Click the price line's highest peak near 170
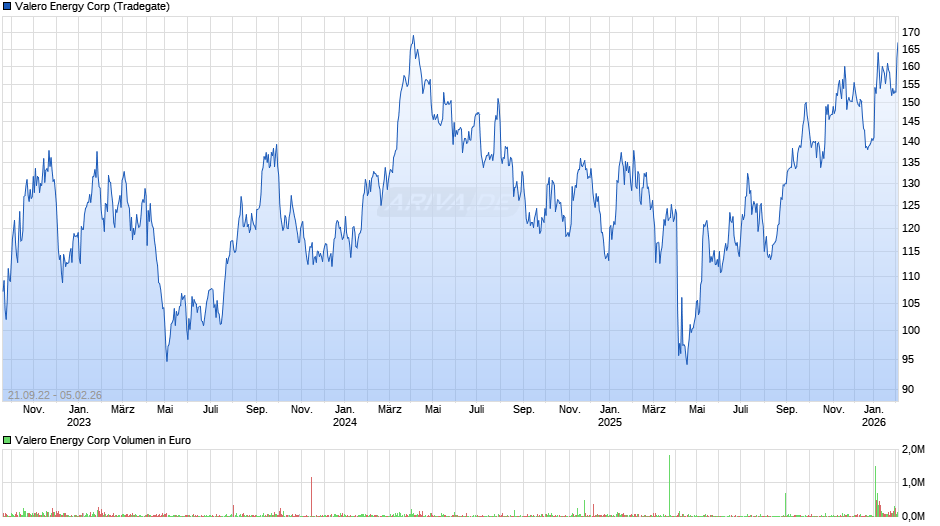The image size is (940, 526). pos(413,36)
